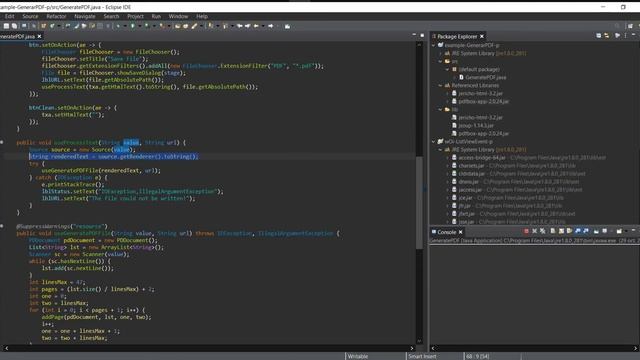Select charsets.jar in JRE System Library

(x=471, y=166)
